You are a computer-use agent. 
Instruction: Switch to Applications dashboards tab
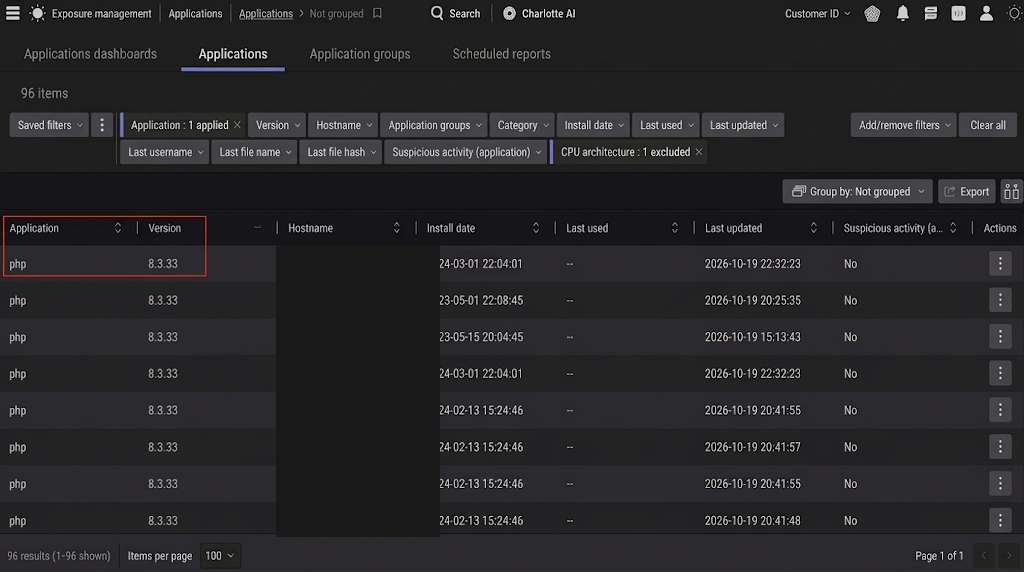coord(90,54)
